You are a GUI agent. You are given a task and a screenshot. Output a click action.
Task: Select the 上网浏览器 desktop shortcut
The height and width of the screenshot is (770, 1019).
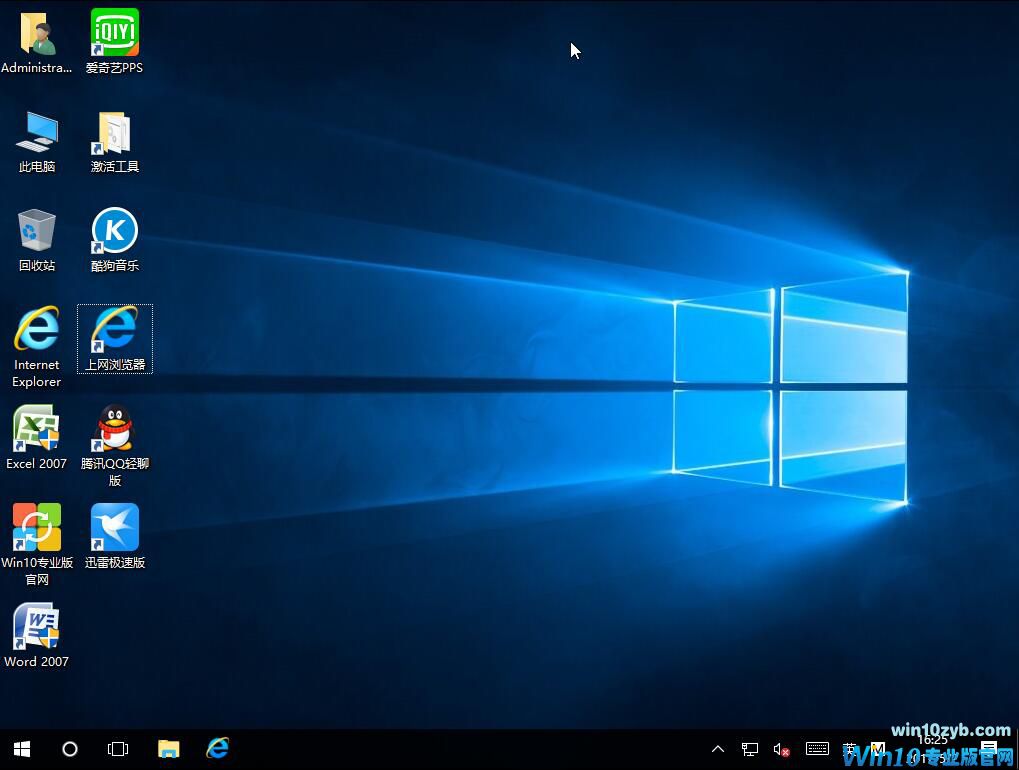tap(114, 330)
